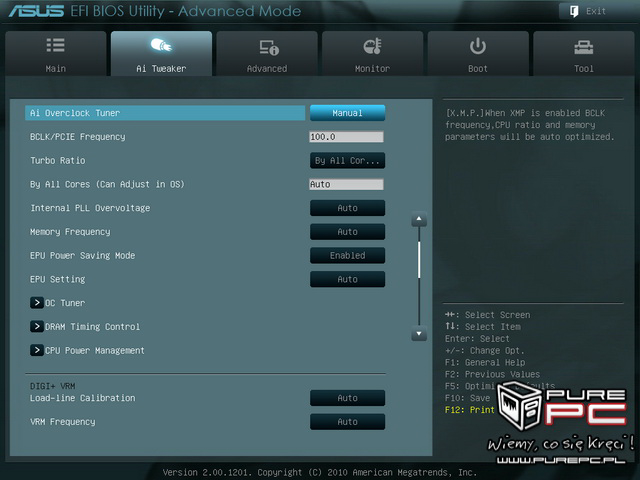This screenshot has height=480, width=640.
Task: Open the Boot tab
Action: click(x=478, y=53)
